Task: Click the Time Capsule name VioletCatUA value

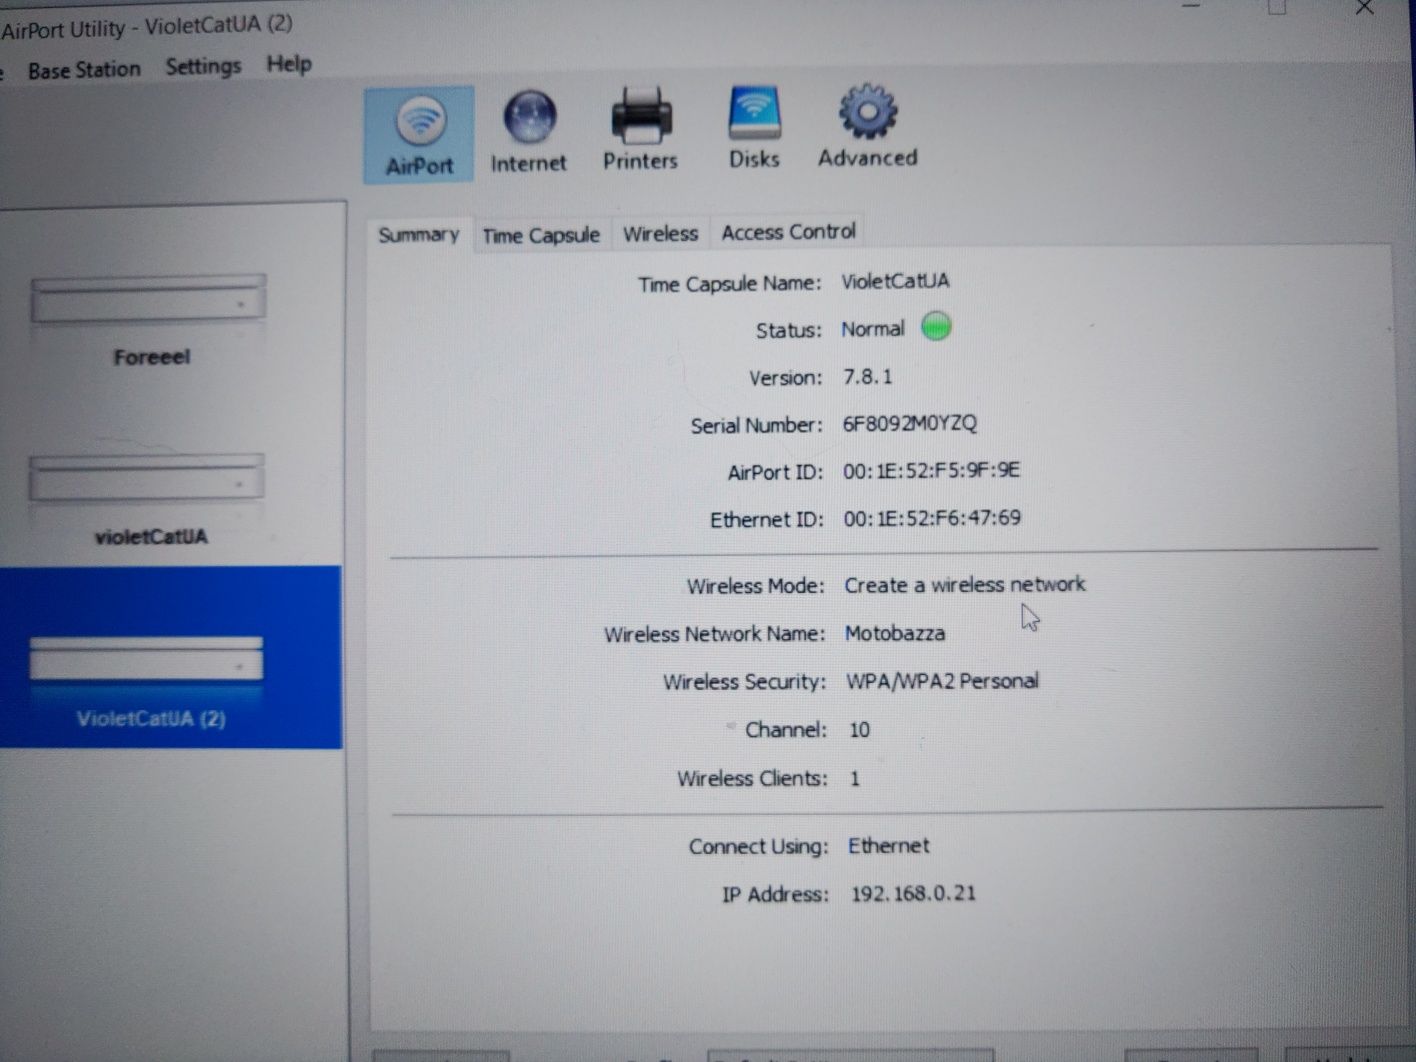Action: (895, 281)
